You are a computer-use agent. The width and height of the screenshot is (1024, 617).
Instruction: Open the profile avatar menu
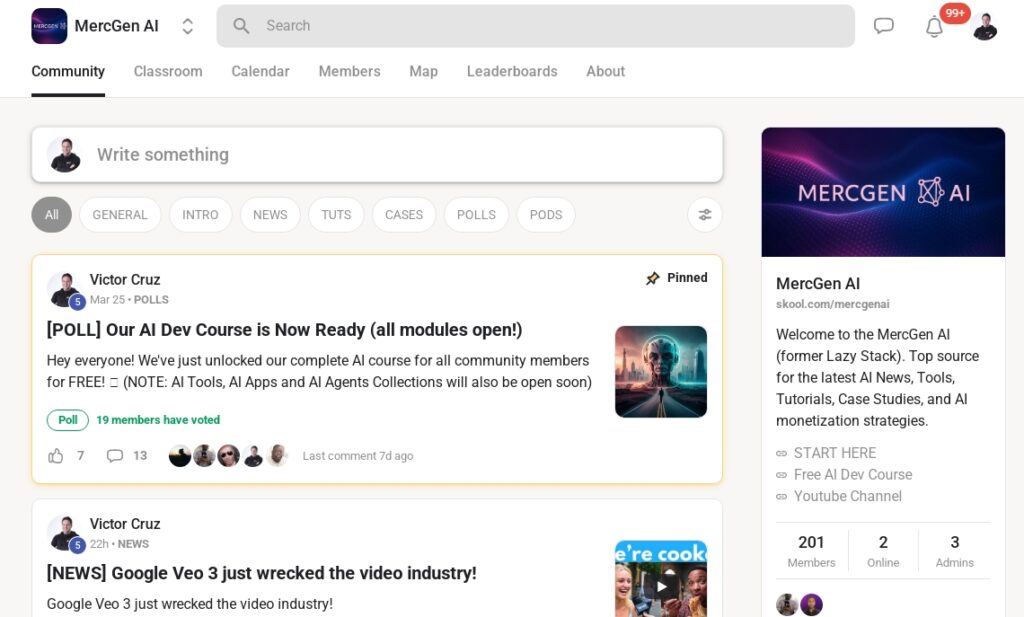pos(984,26)
